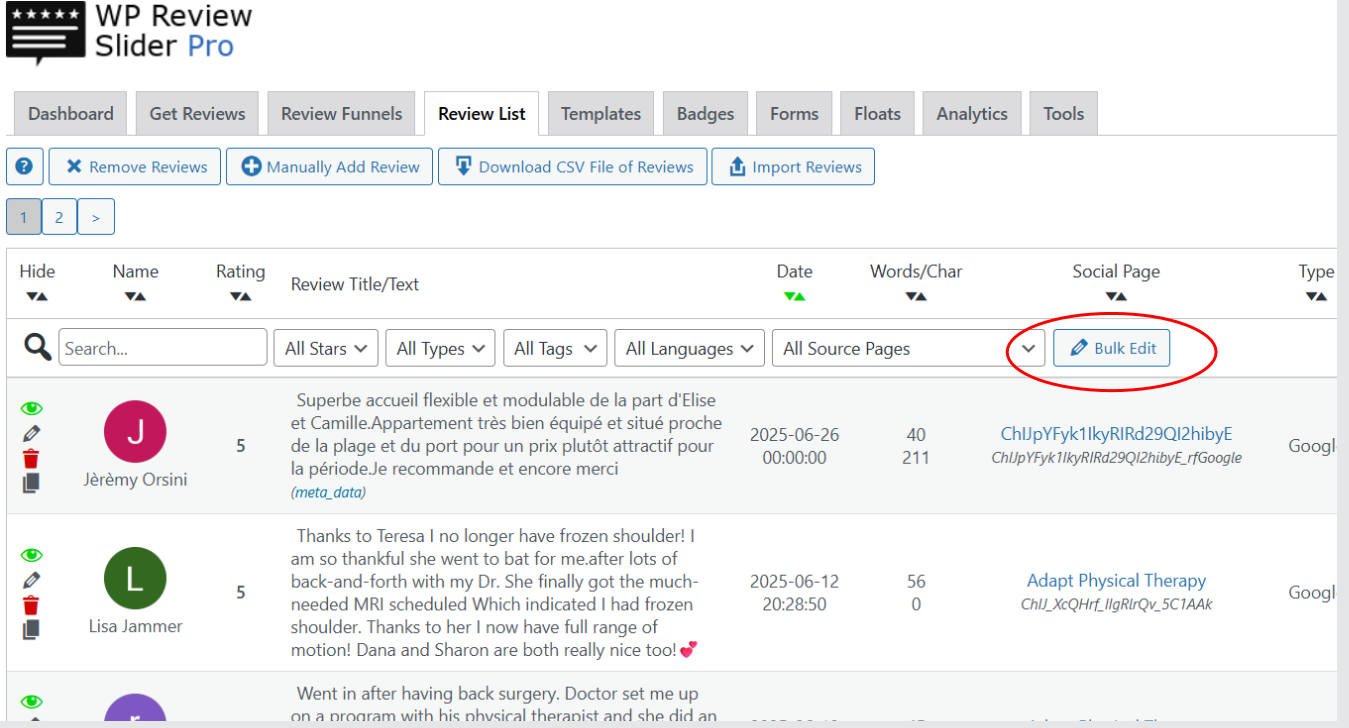
Task: Sort reviews by Name column arrows
Action: 135,296
